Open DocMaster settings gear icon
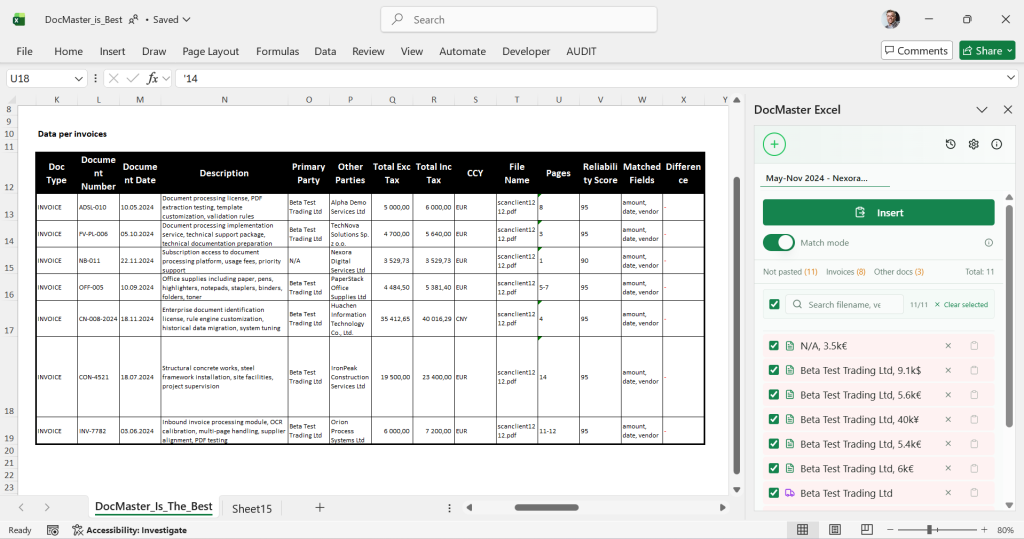This screenshot has height=539, width=1024. tap(974, 144)
